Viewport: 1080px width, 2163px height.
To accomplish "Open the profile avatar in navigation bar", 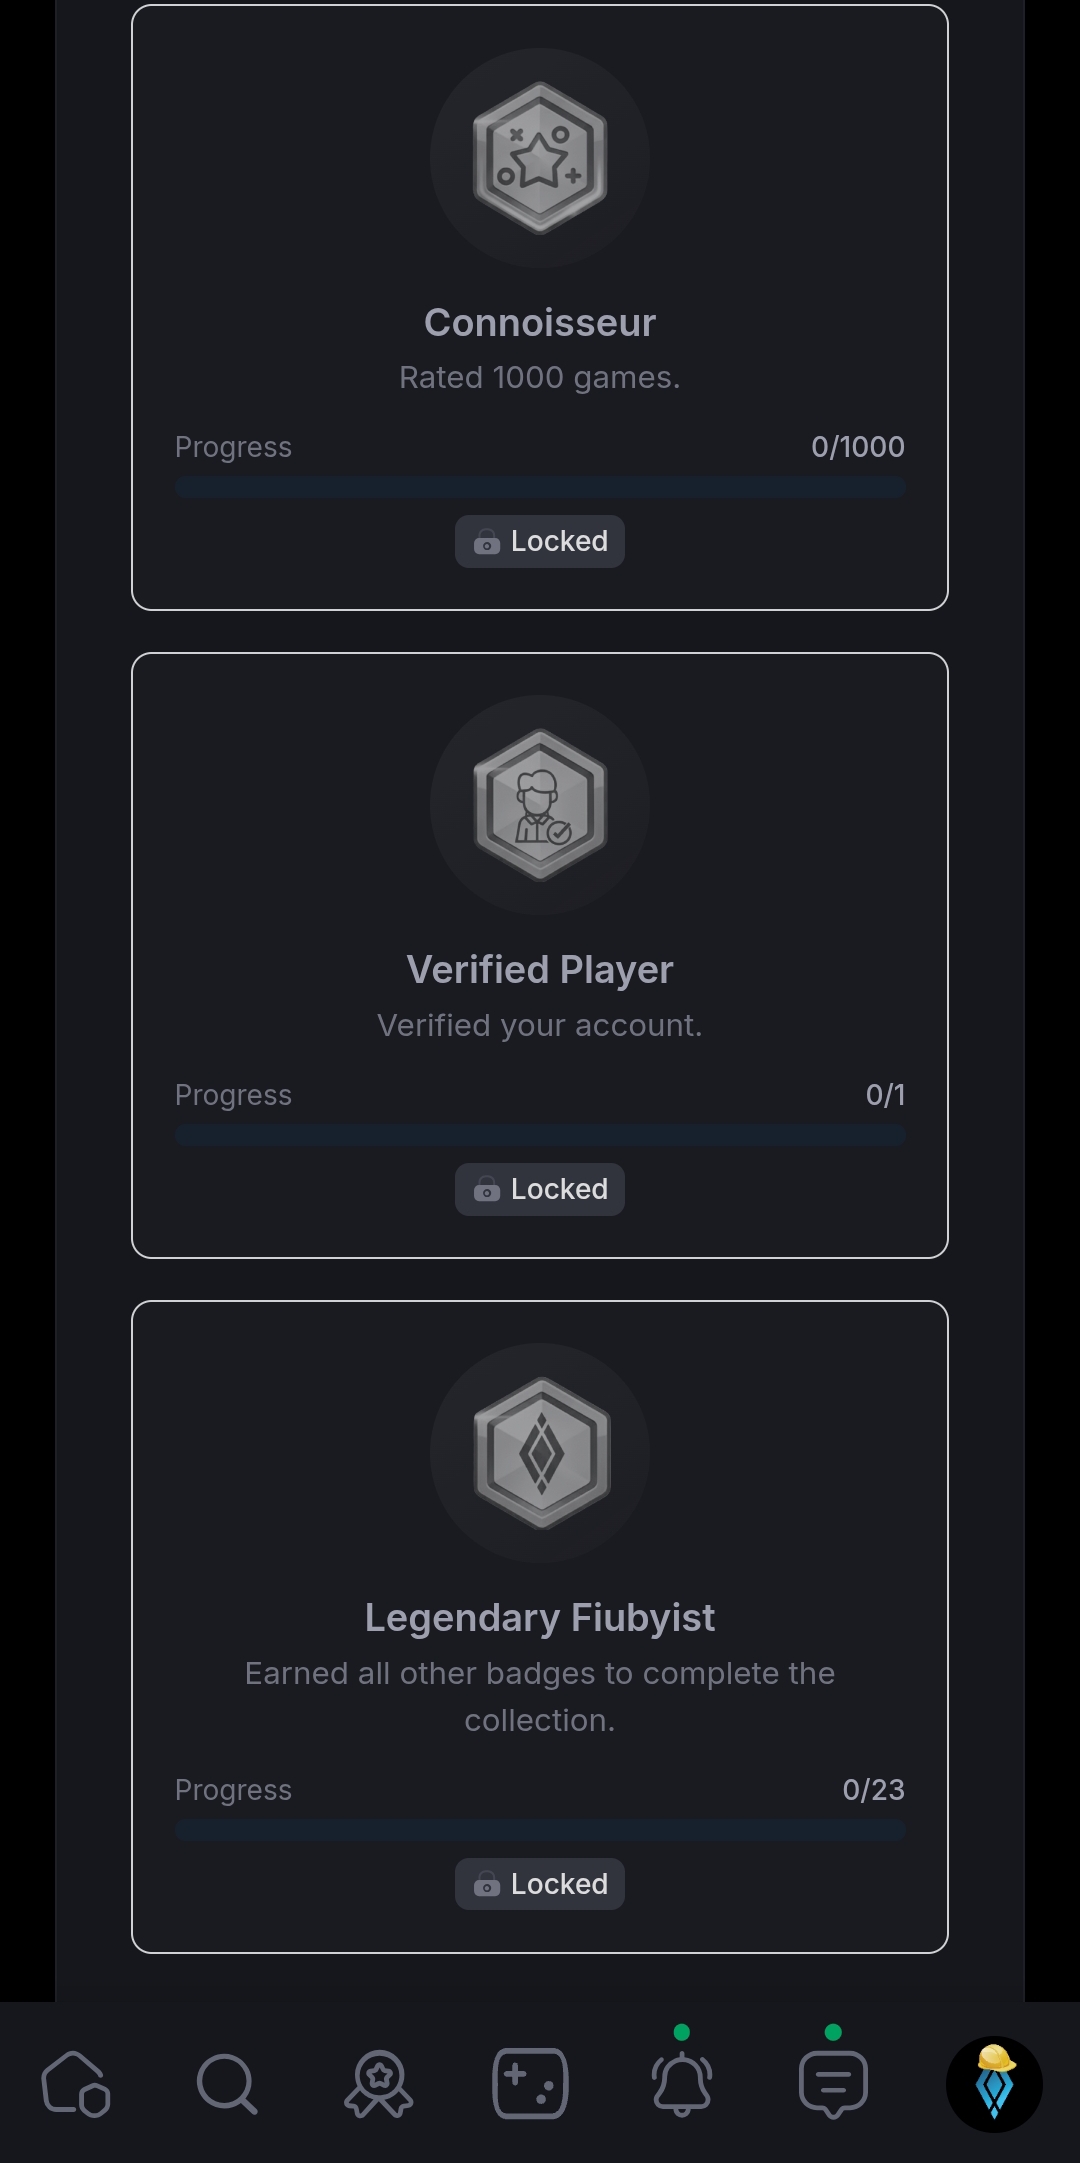I will 994,2084.
